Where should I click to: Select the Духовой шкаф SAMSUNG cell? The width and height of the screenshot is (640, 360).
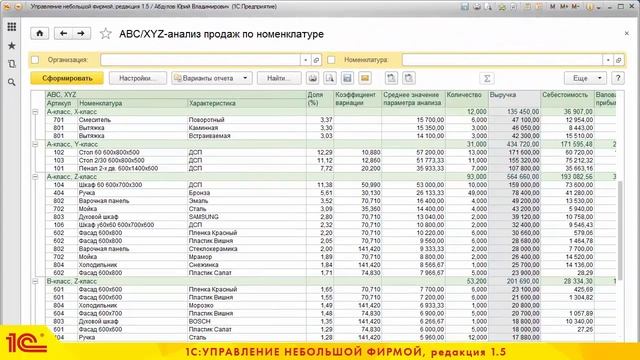[132, 217]
